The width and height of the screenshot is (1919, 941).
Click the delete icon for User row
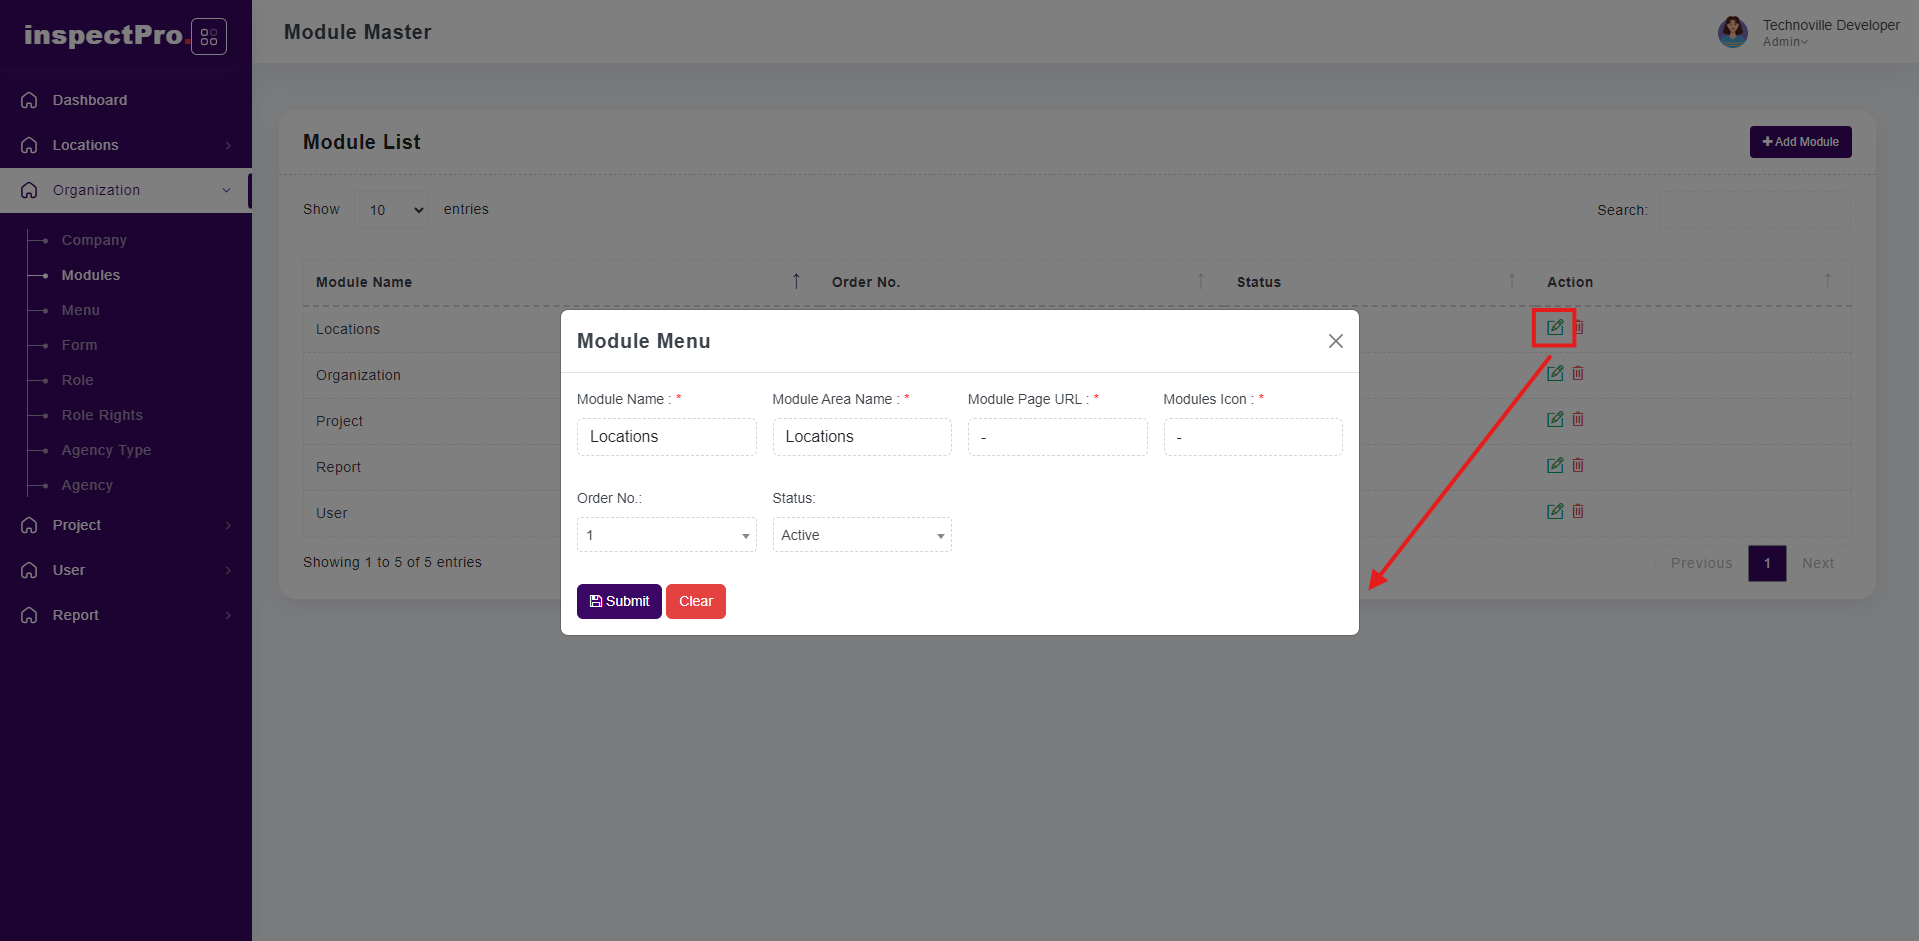point(1578,512)
